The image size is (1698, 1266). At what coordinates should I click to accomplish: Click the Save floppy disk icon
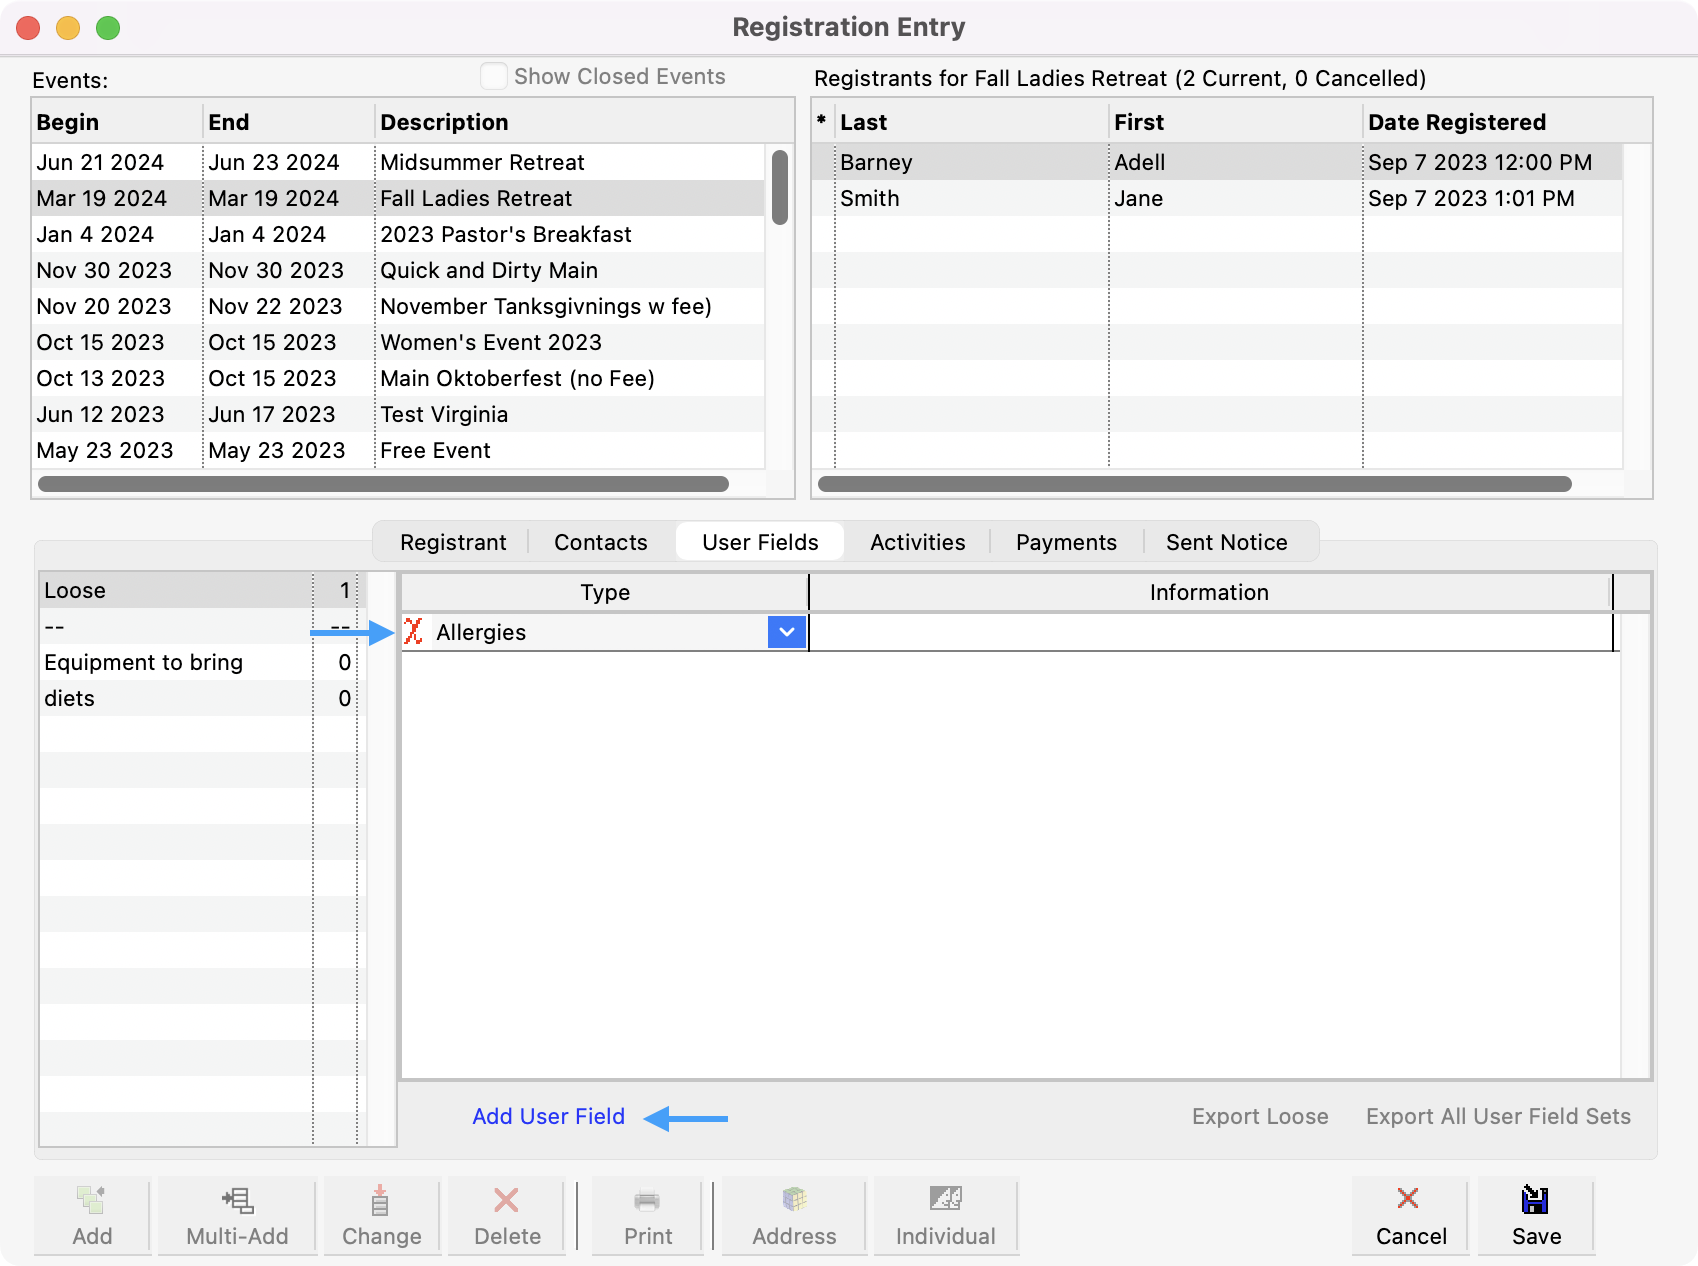[1535, 1200]
